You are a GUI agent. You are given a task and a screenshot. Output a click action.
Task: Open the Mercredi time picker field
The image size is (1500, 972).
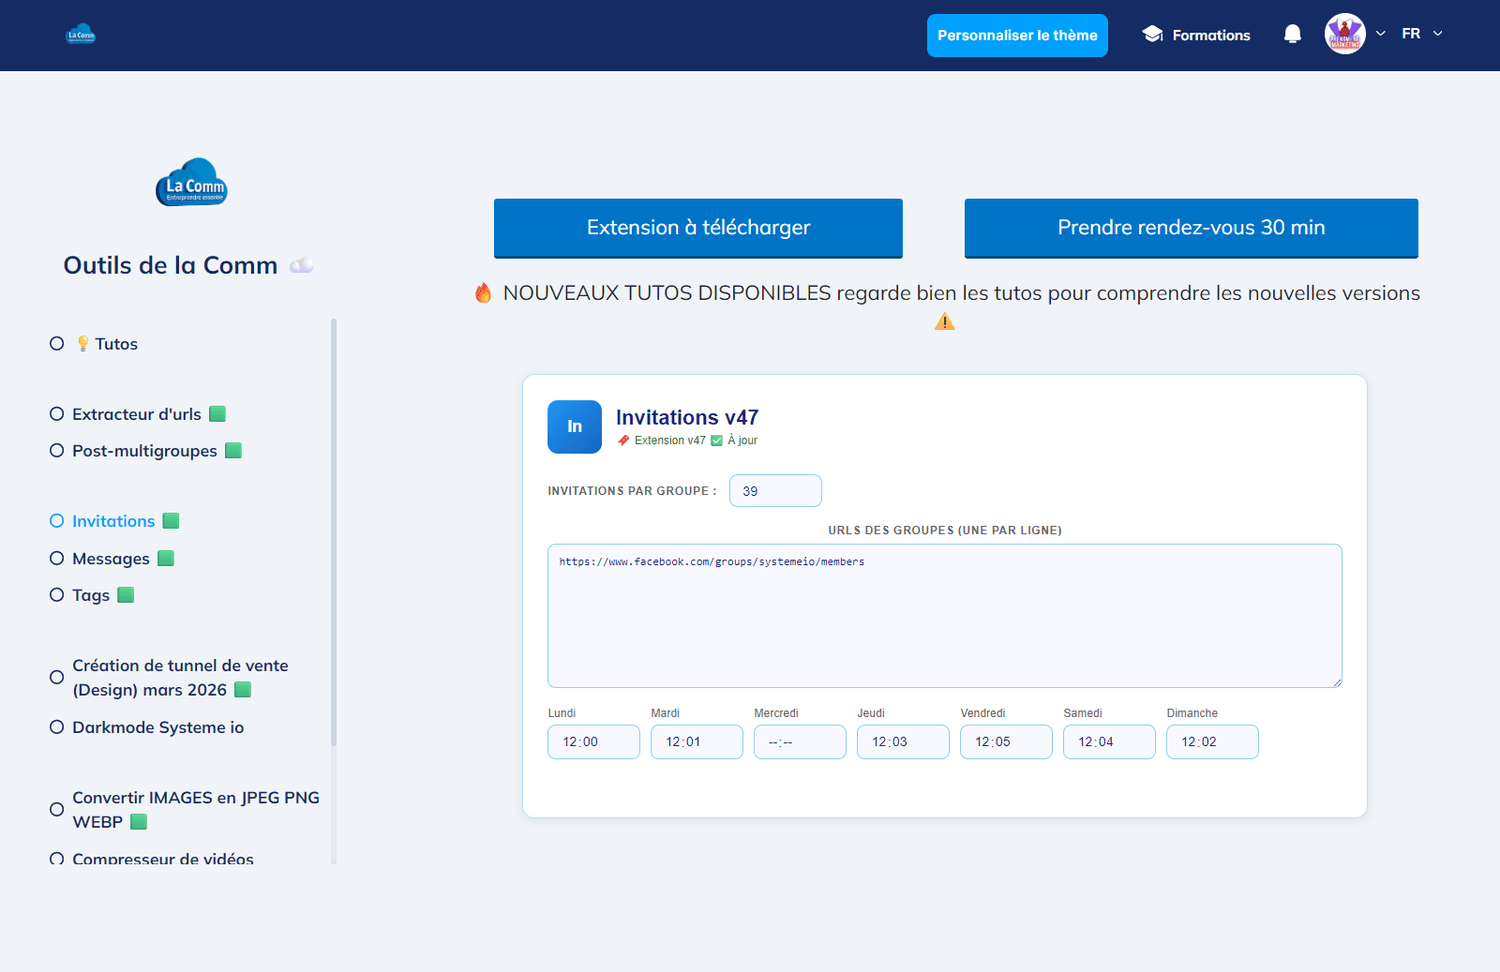[800, 742]
